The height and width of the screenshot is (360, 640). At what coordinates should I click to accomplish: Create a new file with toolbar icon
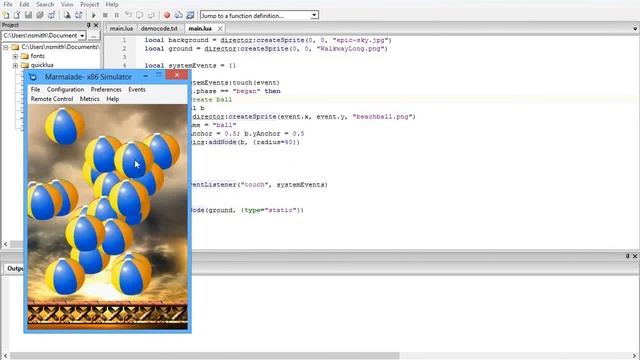click(x=6, y=16)
